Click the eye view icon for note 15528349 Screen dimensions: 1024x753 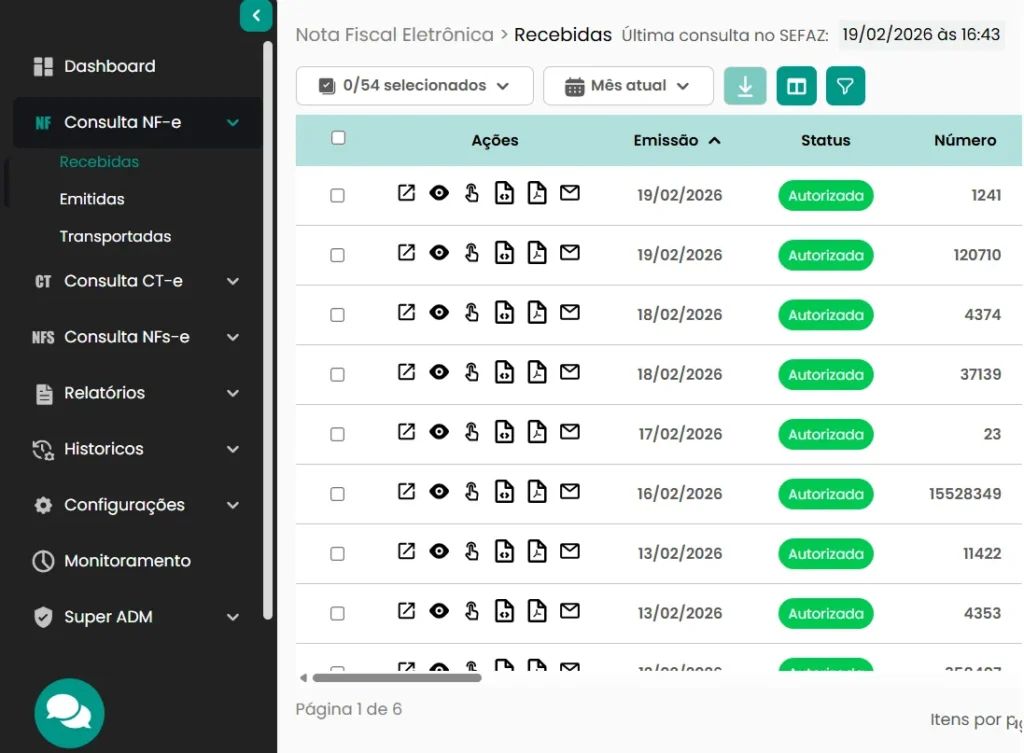coord(439,492)
